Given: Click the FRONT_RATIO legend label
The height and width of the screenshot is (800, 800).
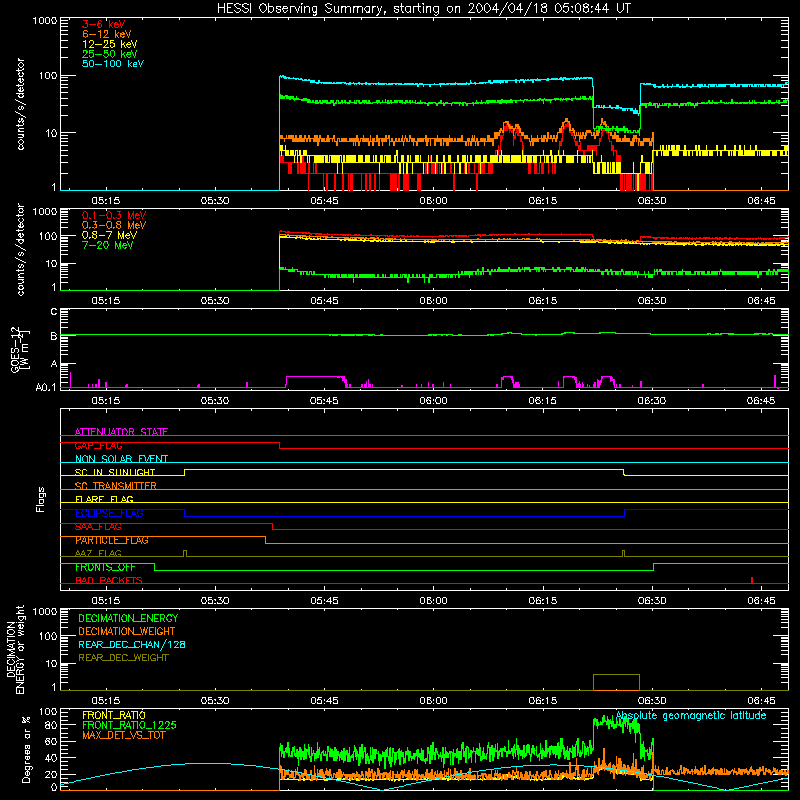Looking at the screenshot, I should [x=114, y=715].
